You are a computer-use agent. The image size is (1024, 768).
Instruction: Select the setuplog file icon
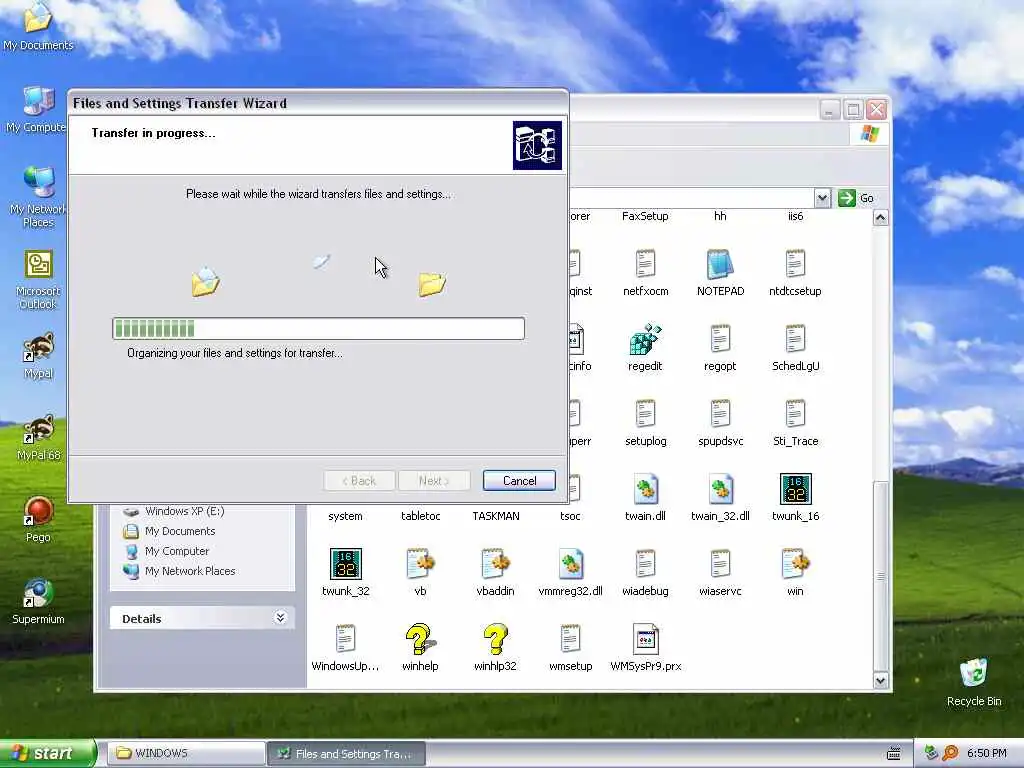(x=645, y=415)
